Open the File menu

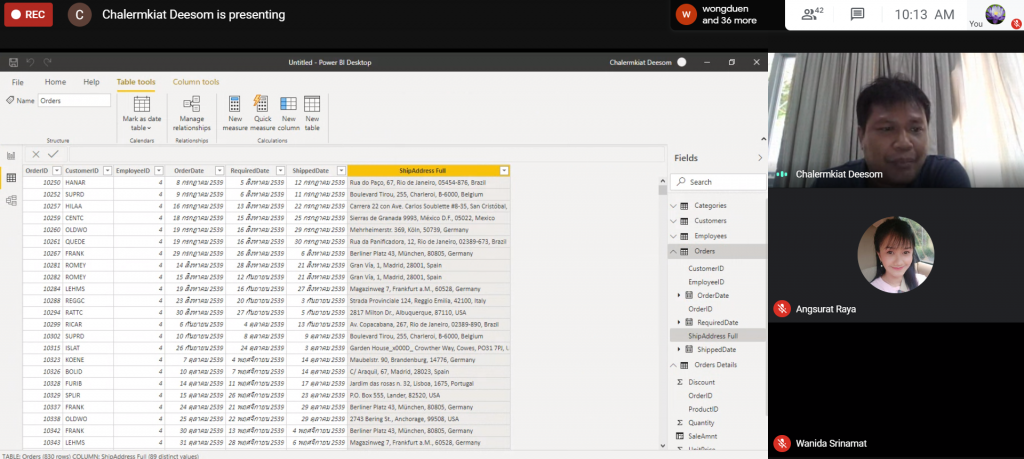[x=18, y=82]
